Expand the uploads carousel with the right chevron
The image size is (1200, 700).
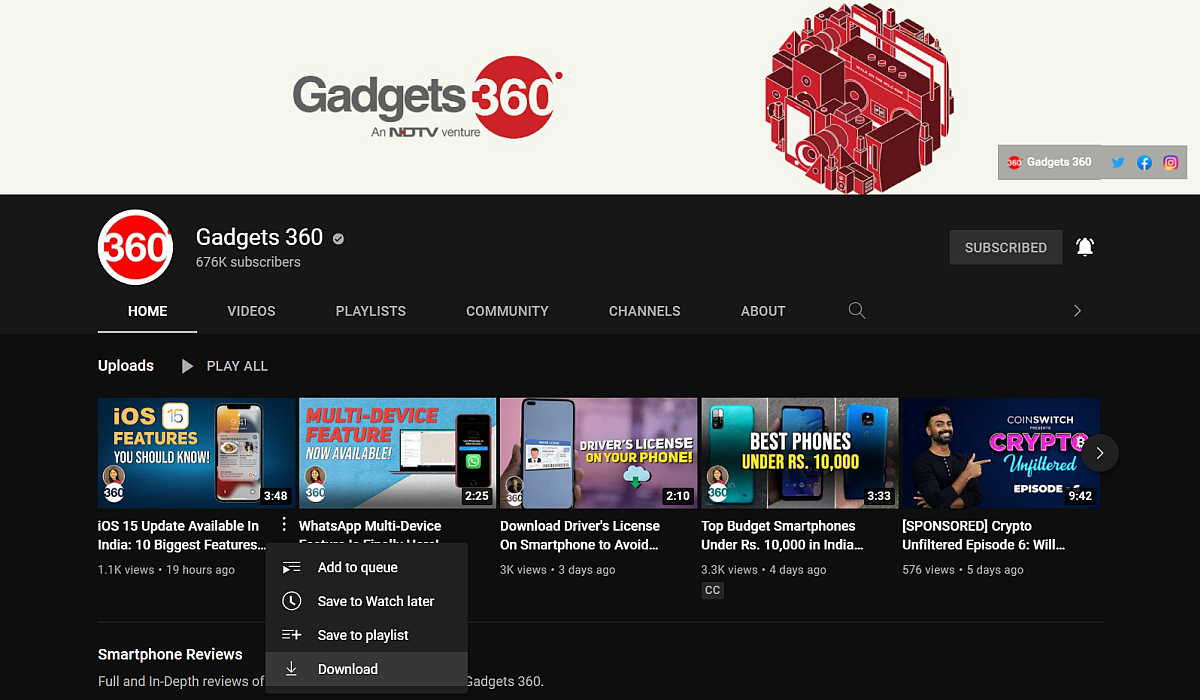click(x=1100, y=453)
